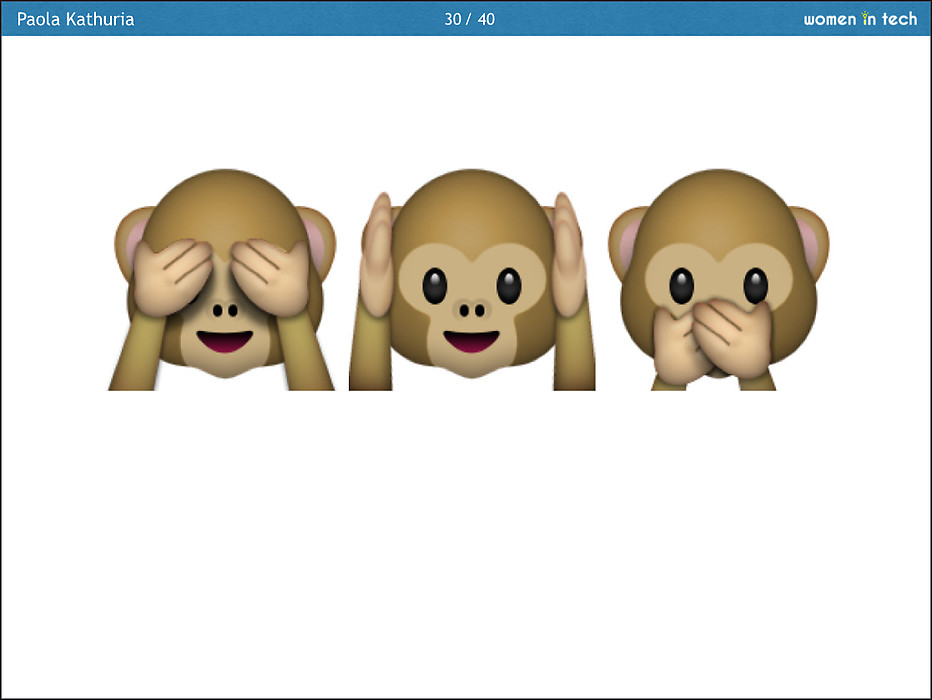
Task: Tap the hear-no-evil monkey's nose
Action: click(470, 310)
